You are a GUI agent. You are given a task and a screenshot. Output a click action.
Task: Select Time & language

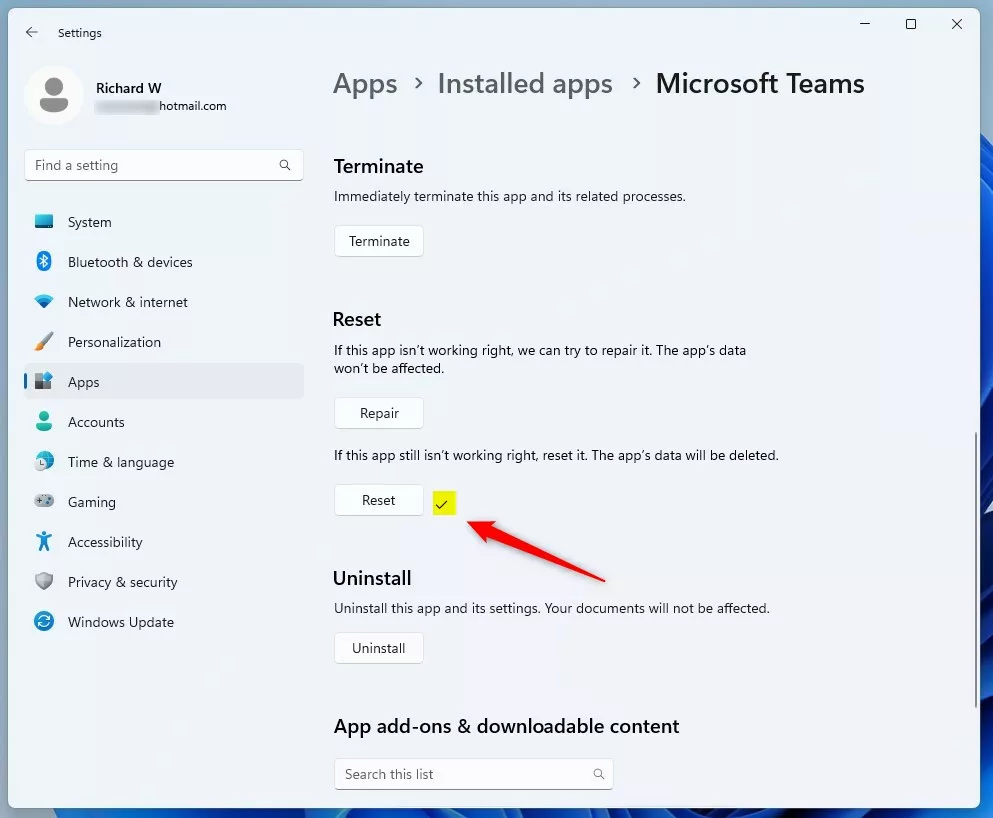pyautogui.click(x=164, y=462)
